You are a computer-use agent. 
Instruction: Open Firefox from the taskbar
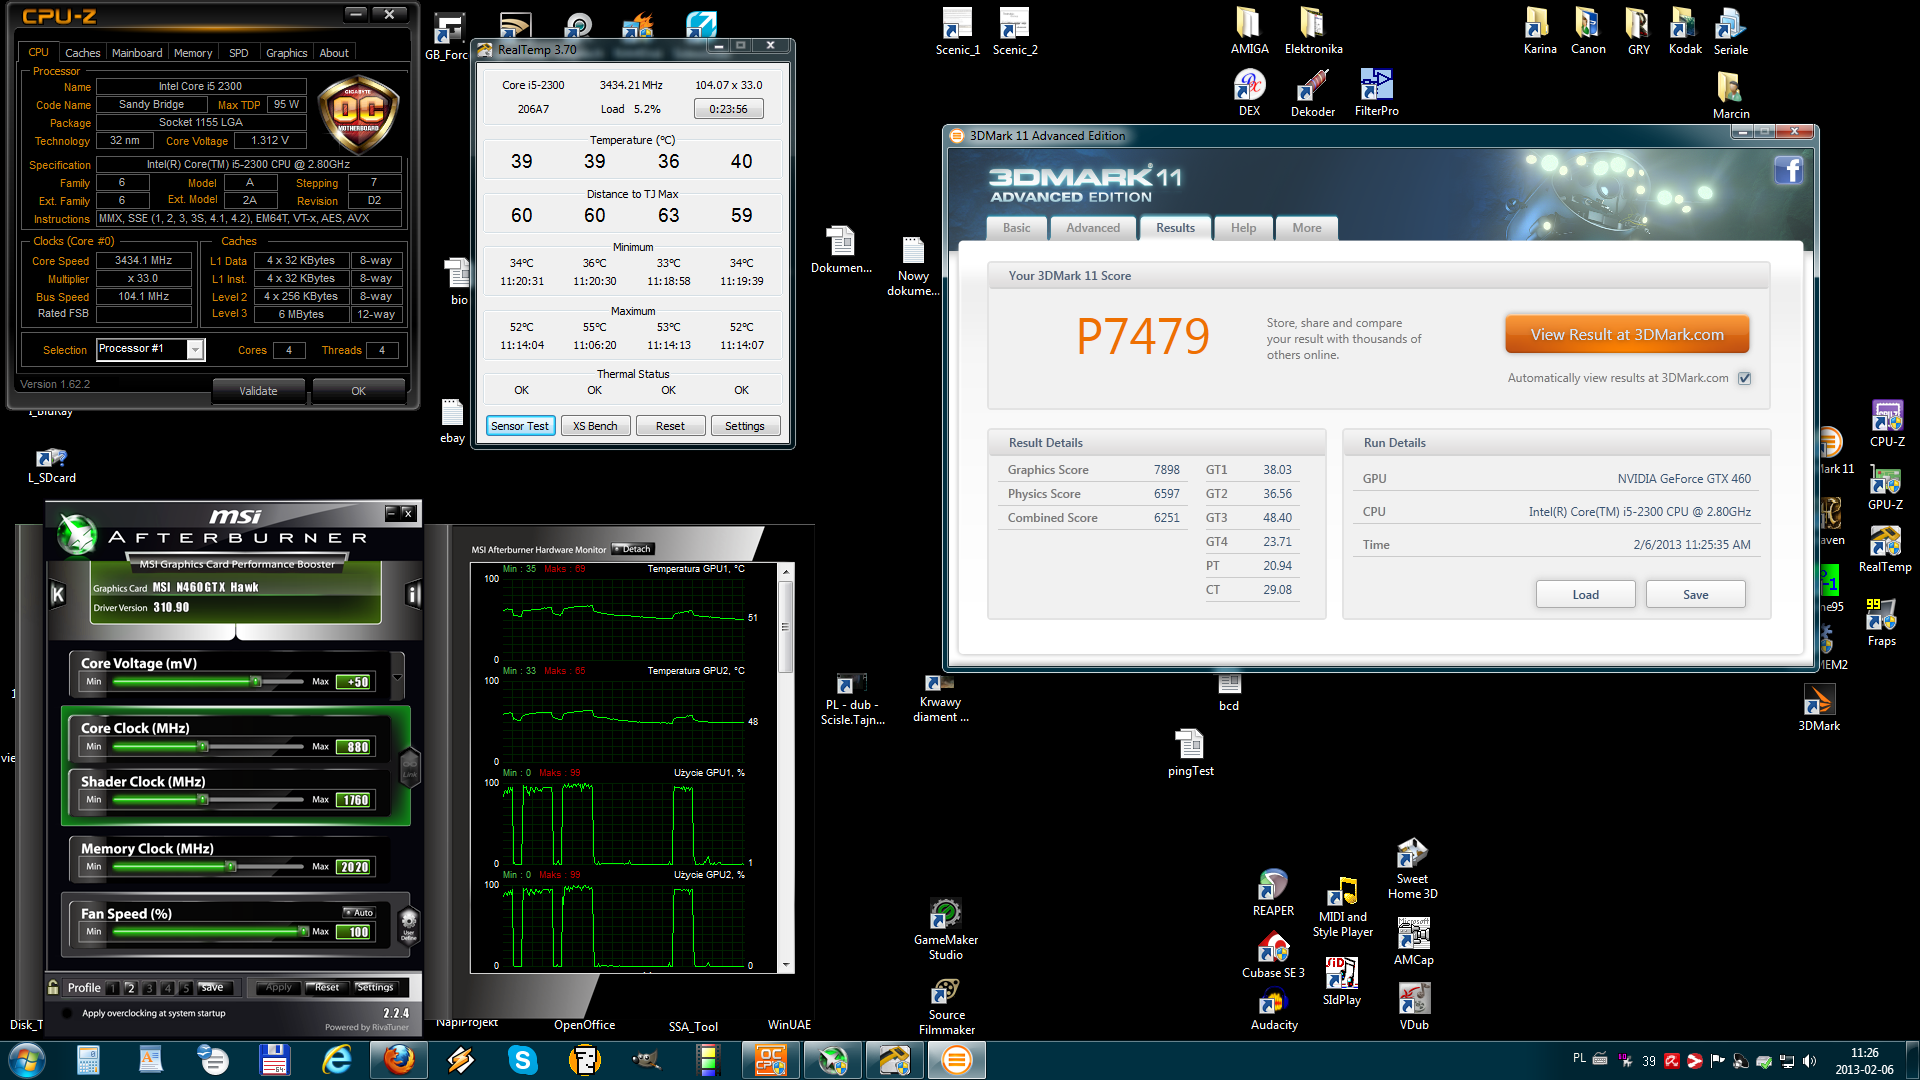(399, 1060)
